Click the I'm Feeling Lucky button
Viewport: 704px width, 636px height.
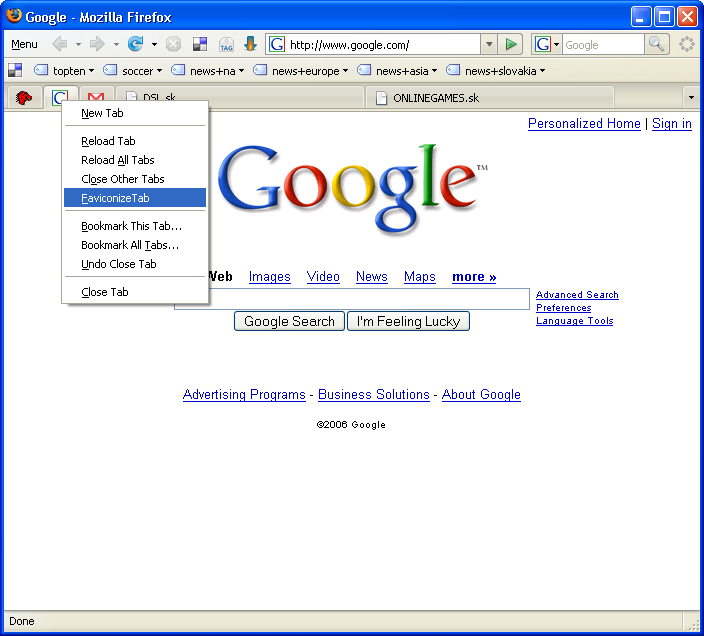(408, 321)
